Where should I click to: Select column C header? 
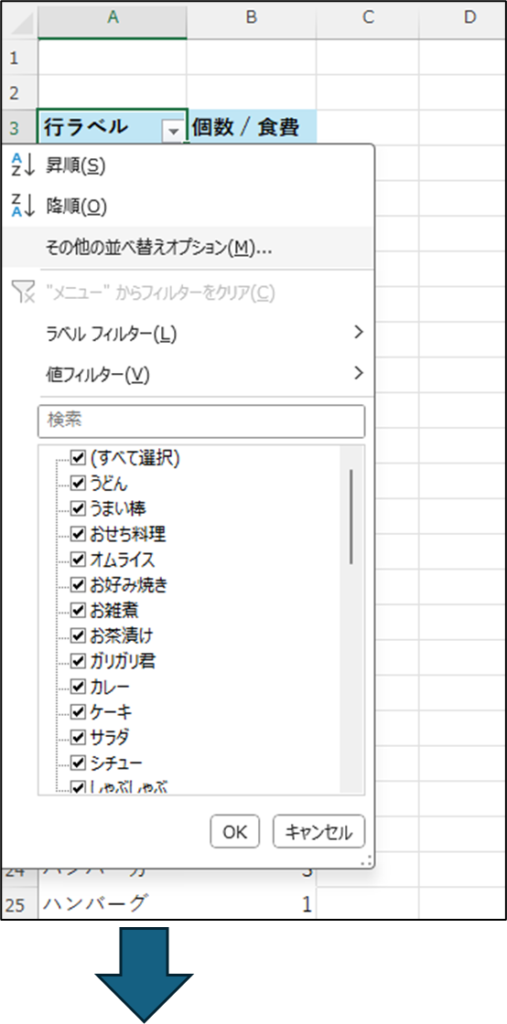(368, 18)
